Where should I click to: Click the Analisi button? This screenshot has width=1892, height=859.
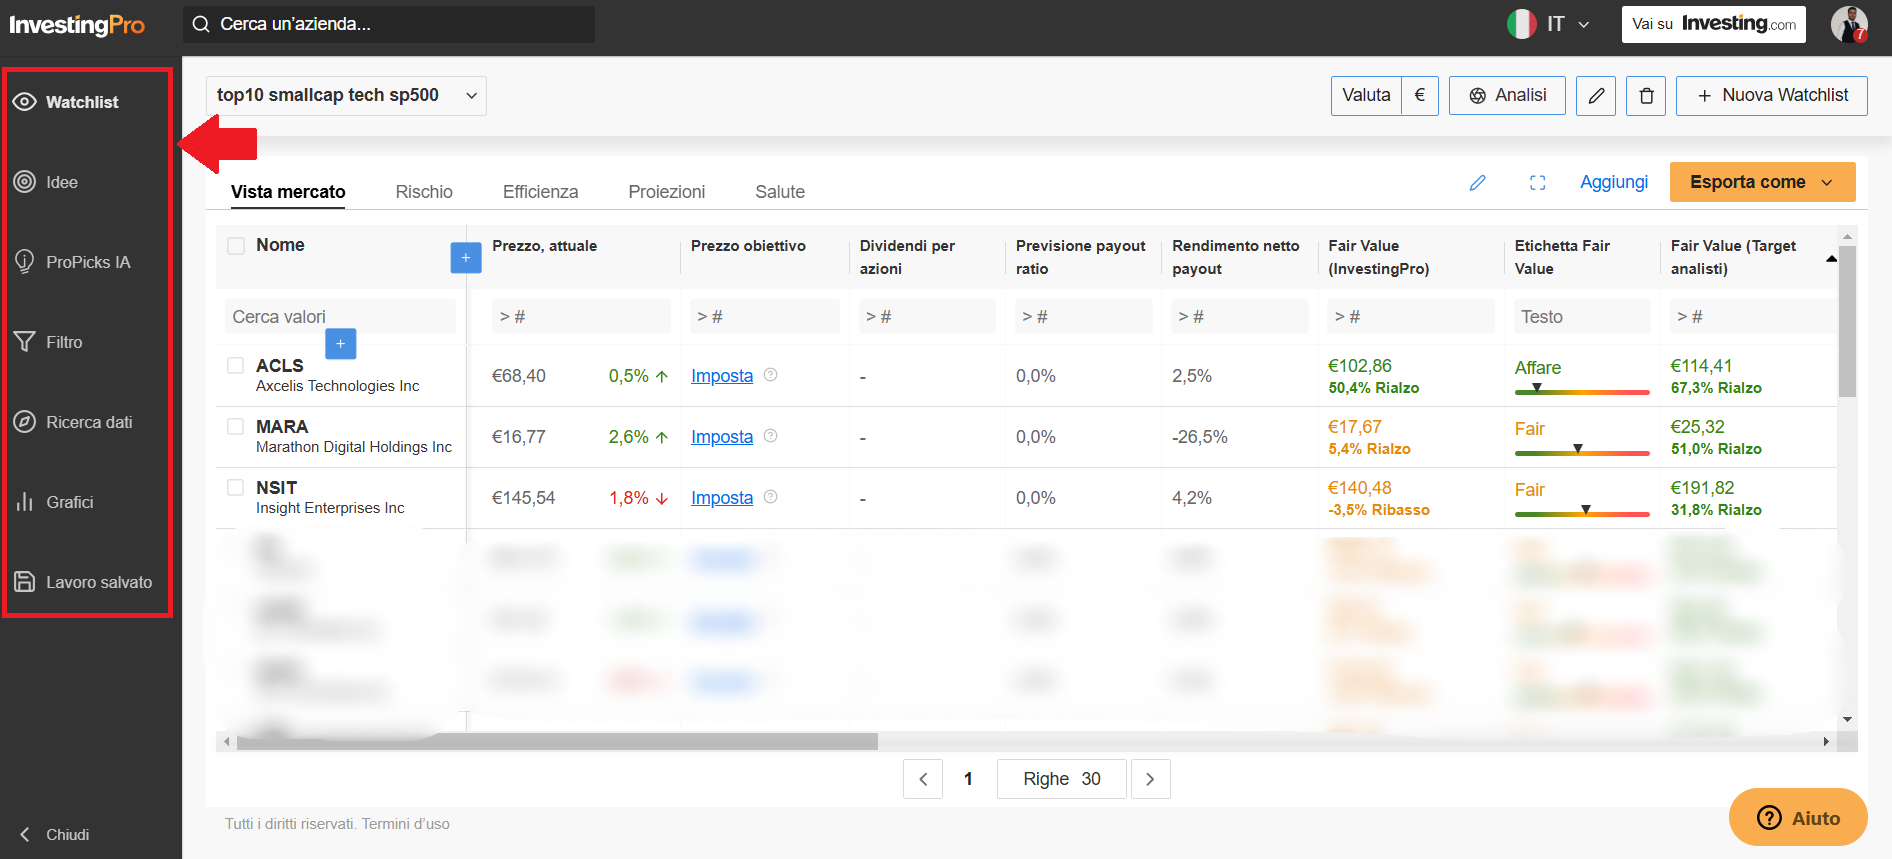pyautogui.click(x=1507, y=96)
